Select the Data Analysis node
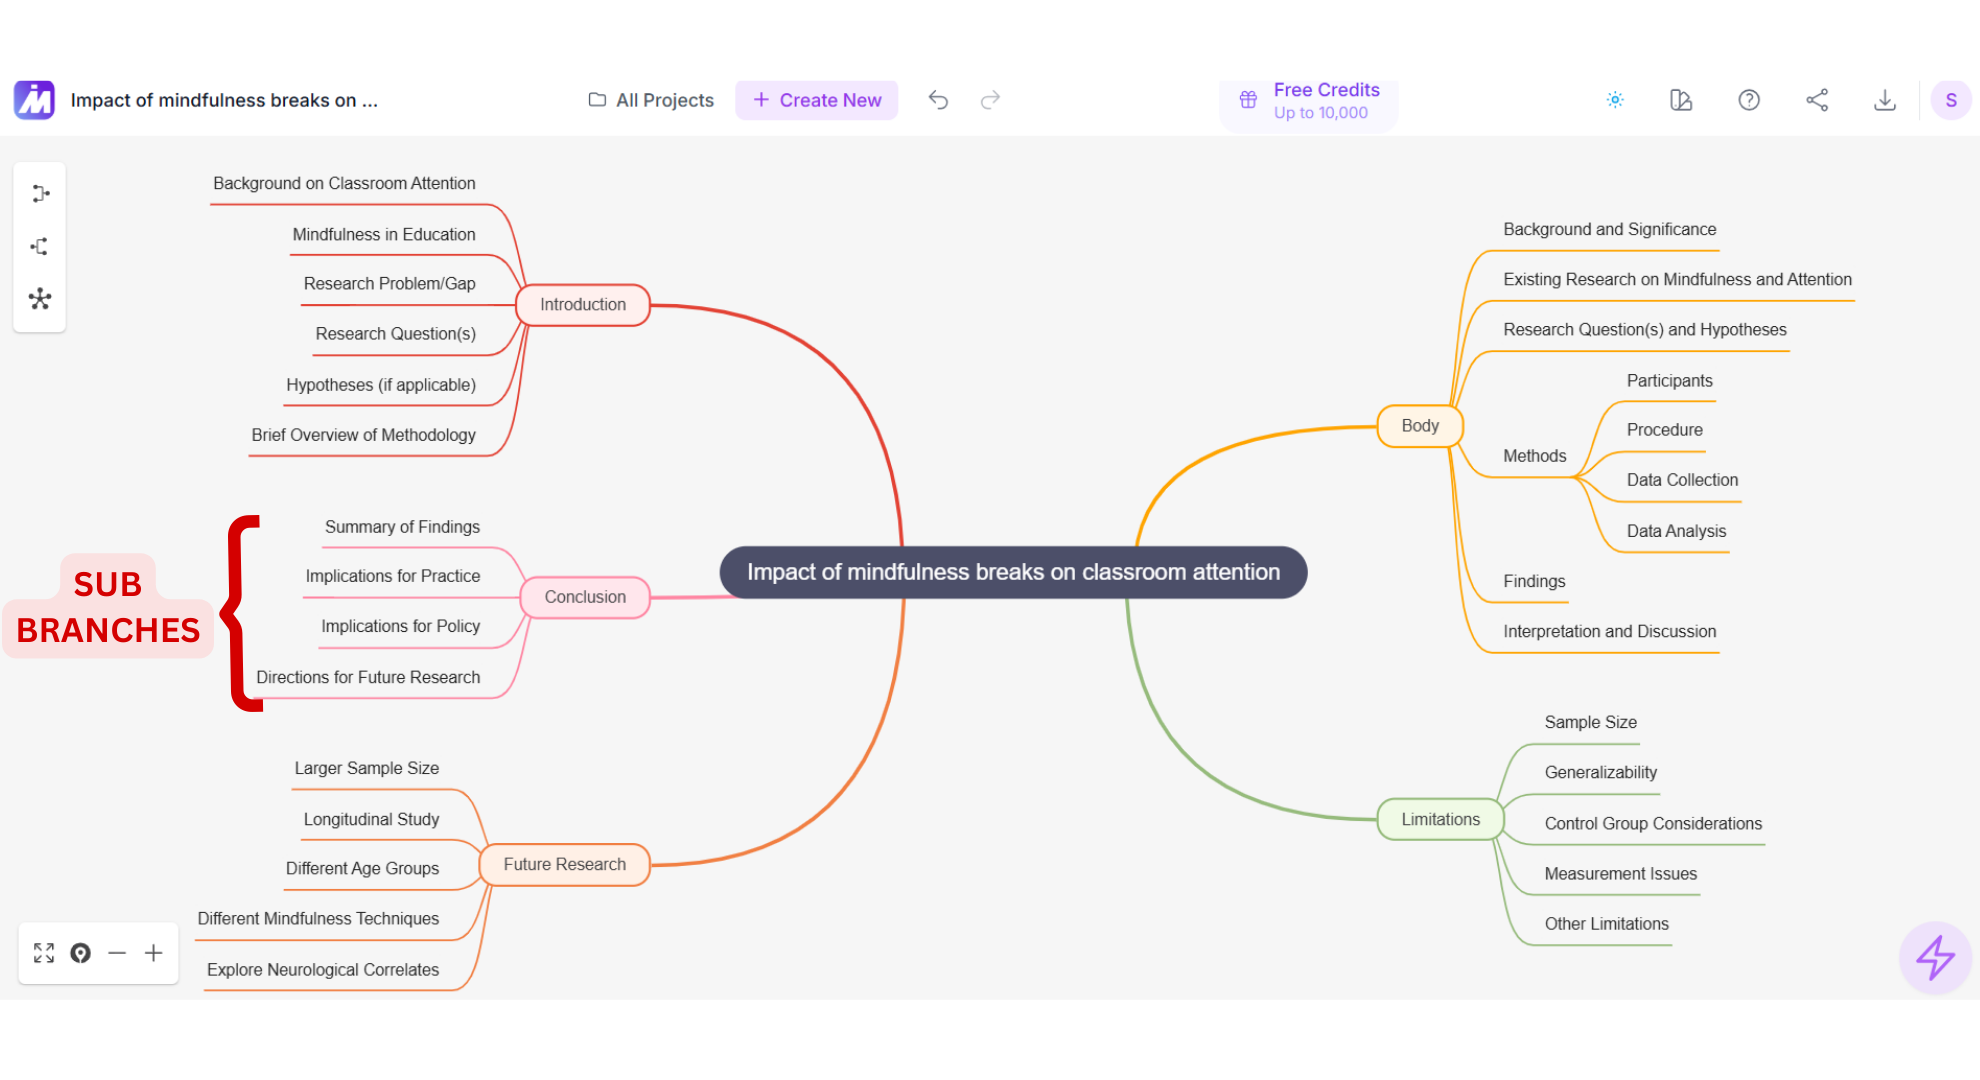Screen dimensions: 1980x1080 coord(1677,531)
